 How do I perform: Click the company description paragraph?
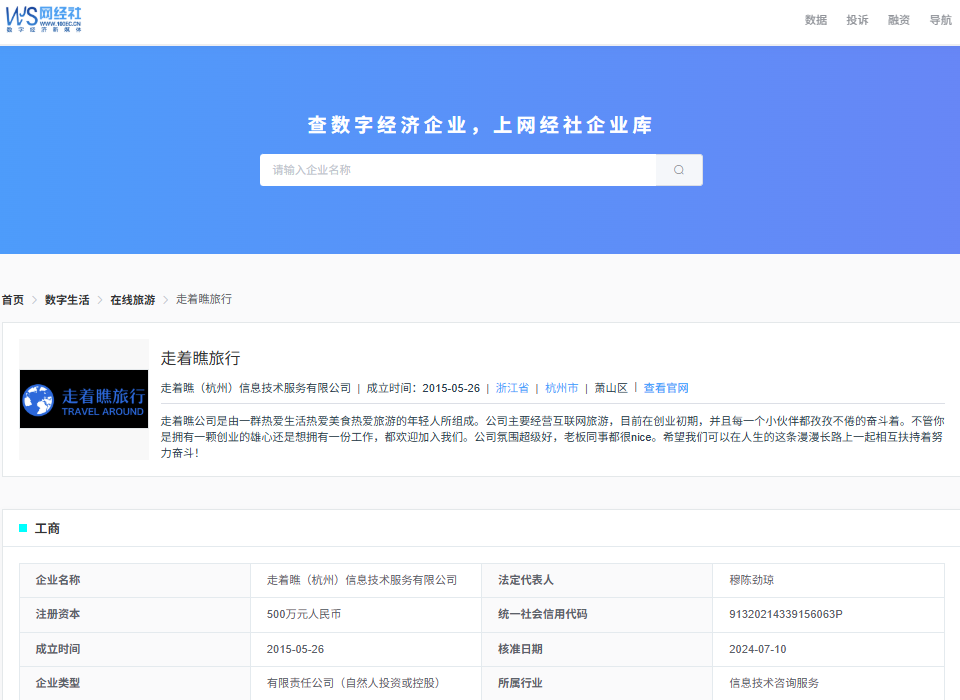pyautogui.click(x=552, y=437)
